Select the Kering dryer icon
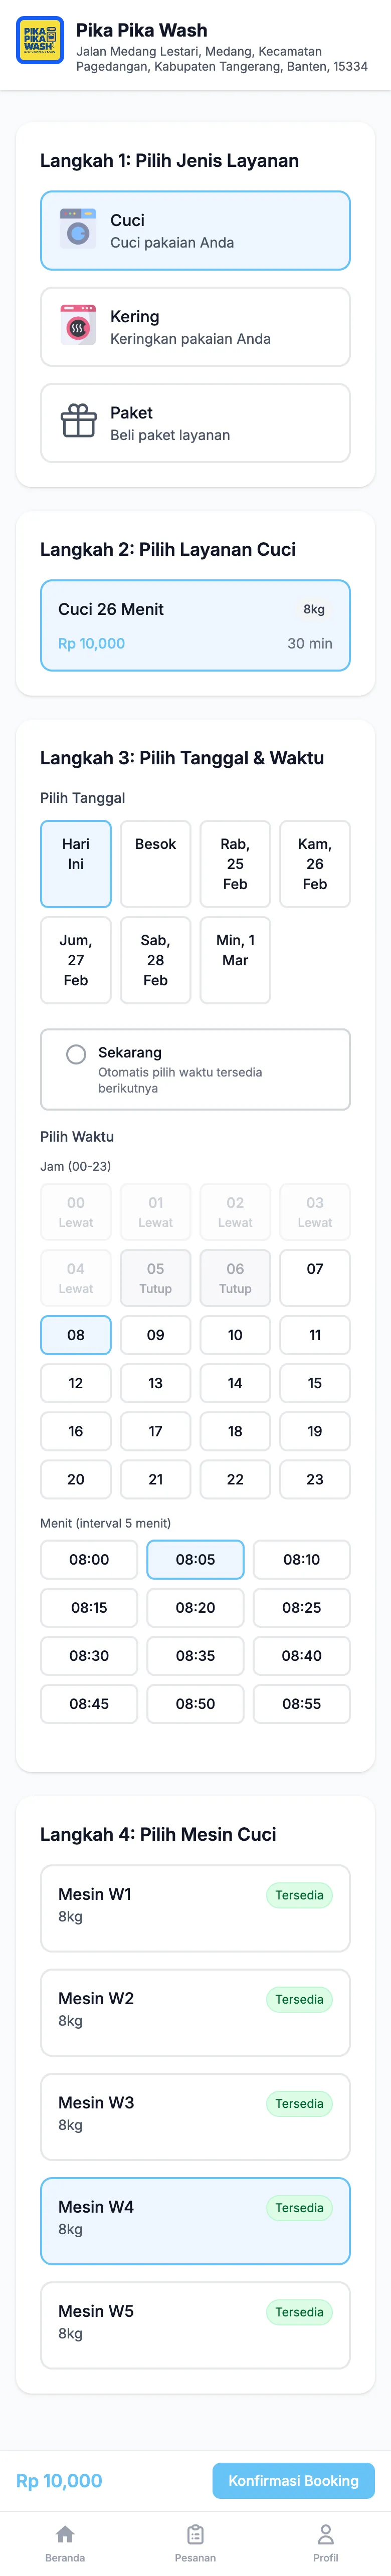The image size is (391, 2576). (78, 326)
